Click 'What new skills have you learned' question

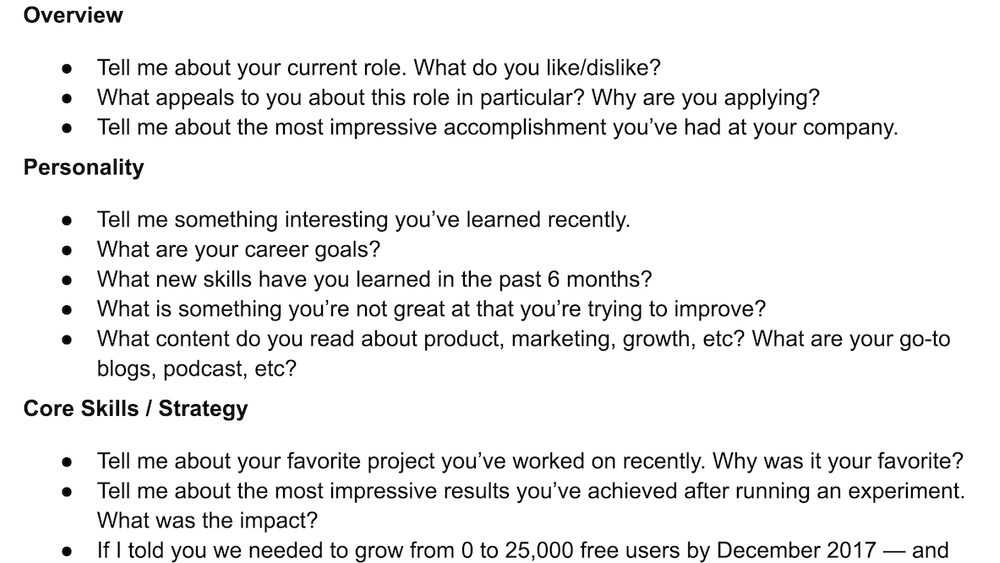374,279
